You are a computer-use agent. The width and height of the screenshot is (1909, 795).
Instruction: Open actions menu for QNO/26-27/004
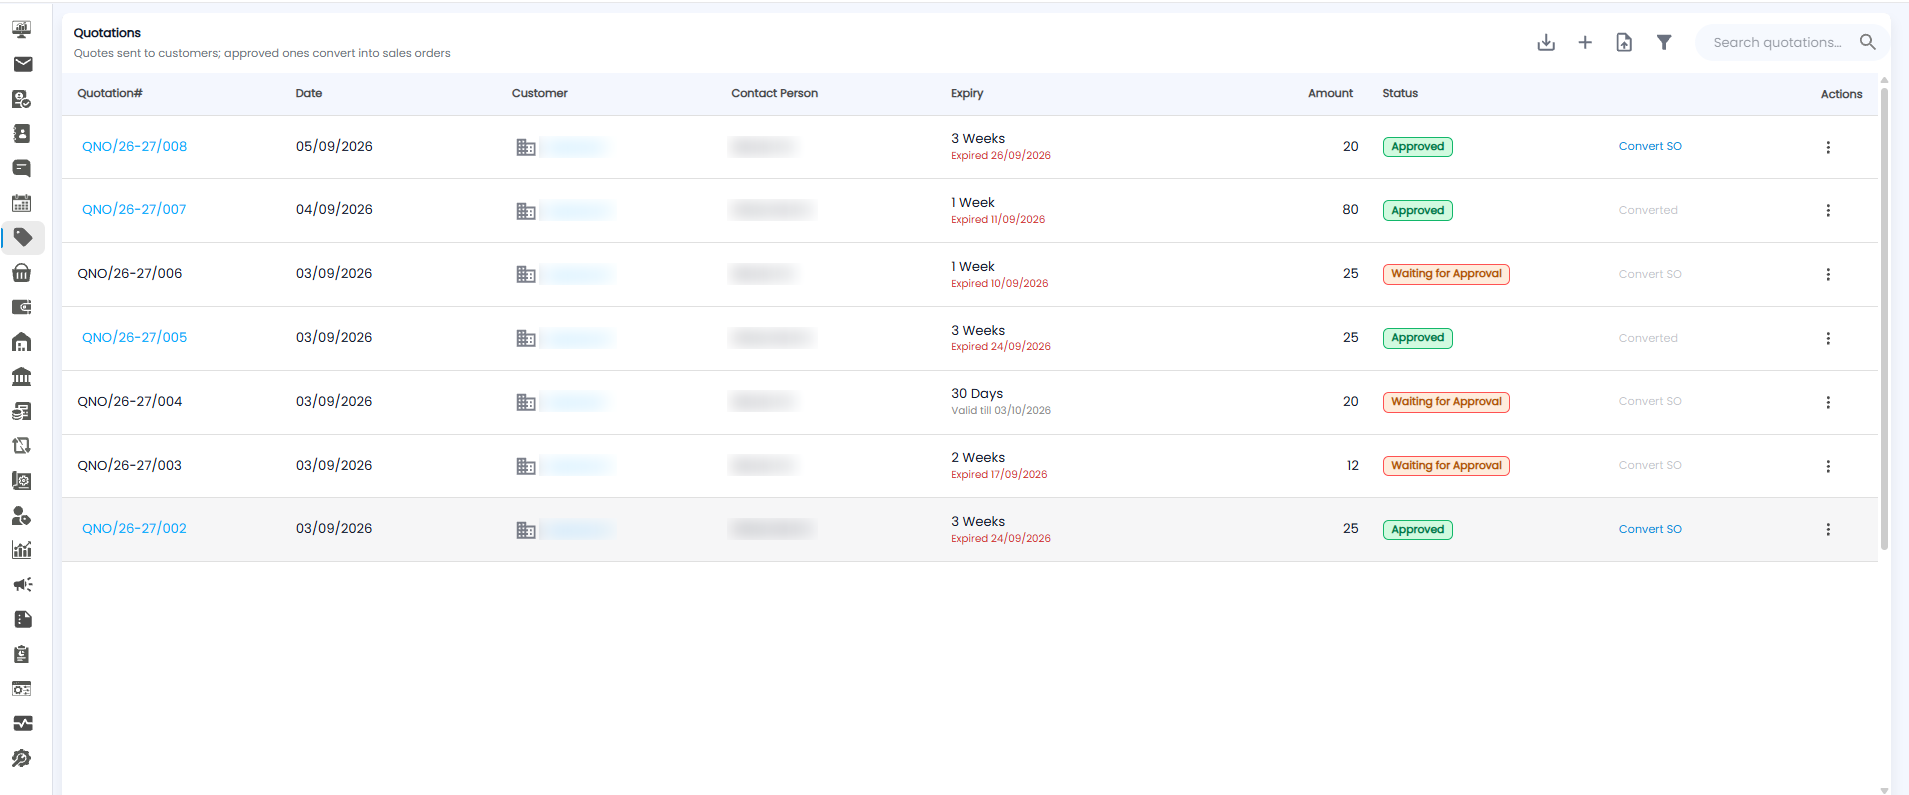[1828, 403]
